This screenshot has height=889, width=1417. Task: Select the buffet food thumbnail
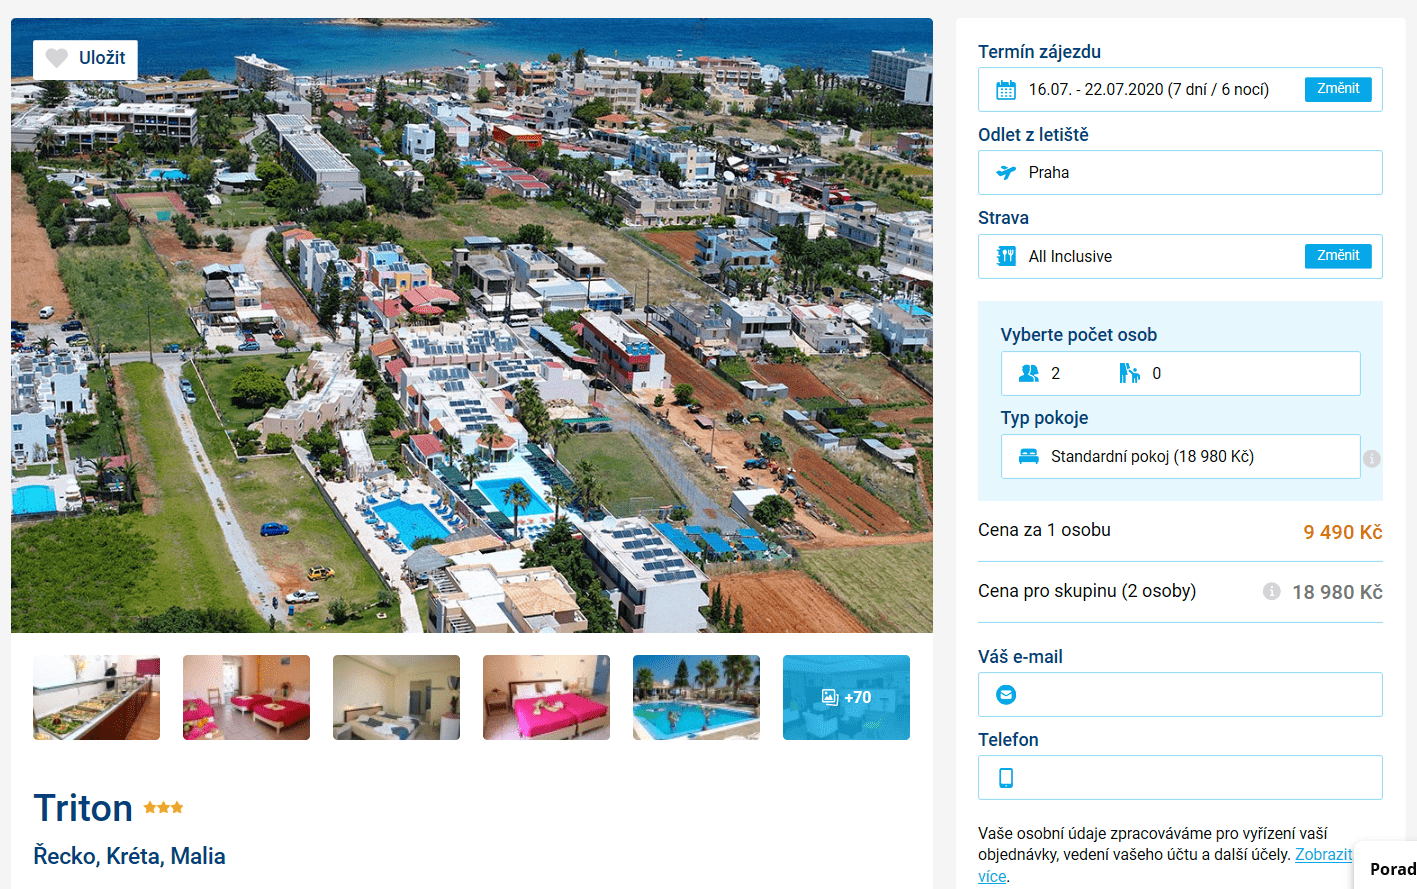pyautogui.click(x=96, y=697)
